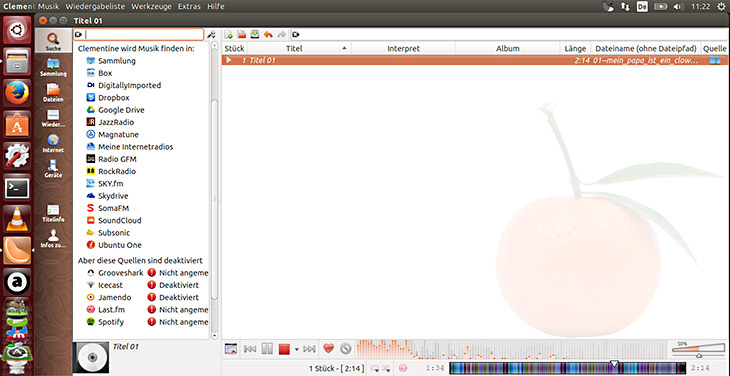
Task: Adjust the volume slider at 50%
Action: pyautogui.click(x=698, y=349)
